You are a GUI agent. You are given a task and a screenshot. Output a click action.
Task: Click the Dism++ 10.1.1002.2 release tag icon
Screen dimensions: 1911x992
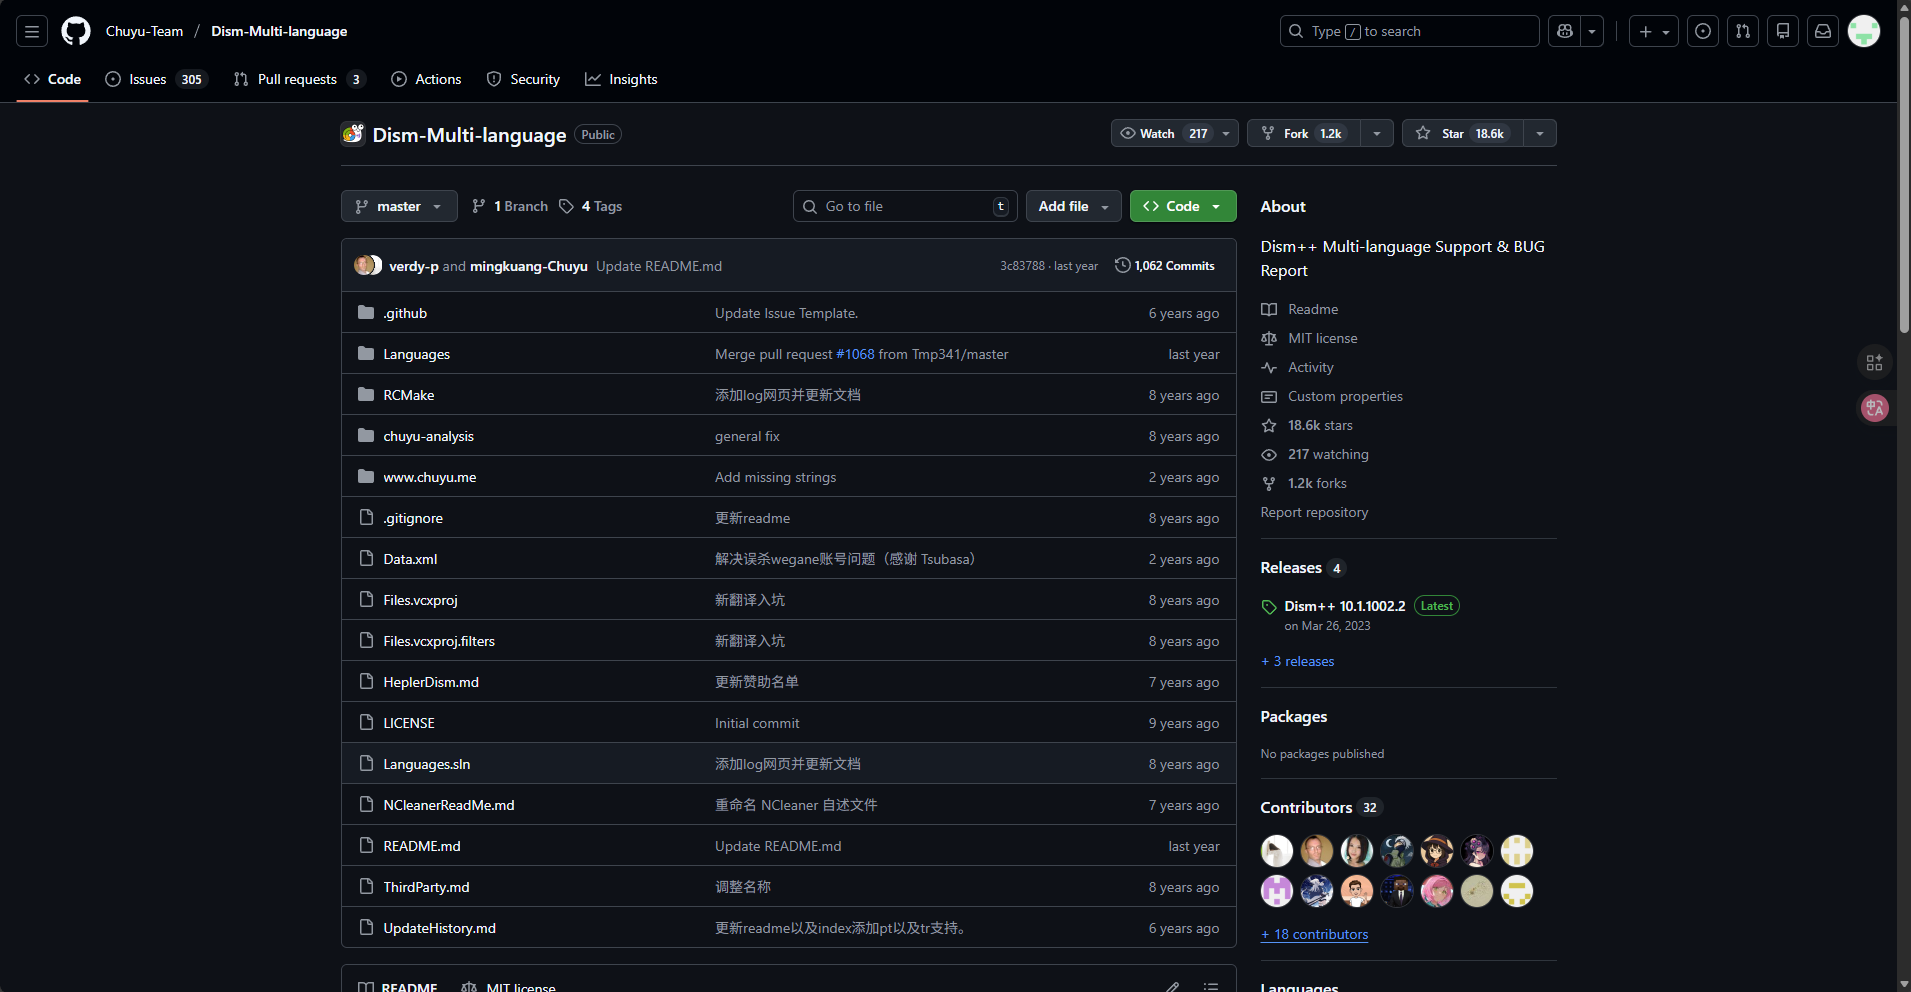click(x=1269, y=607)
